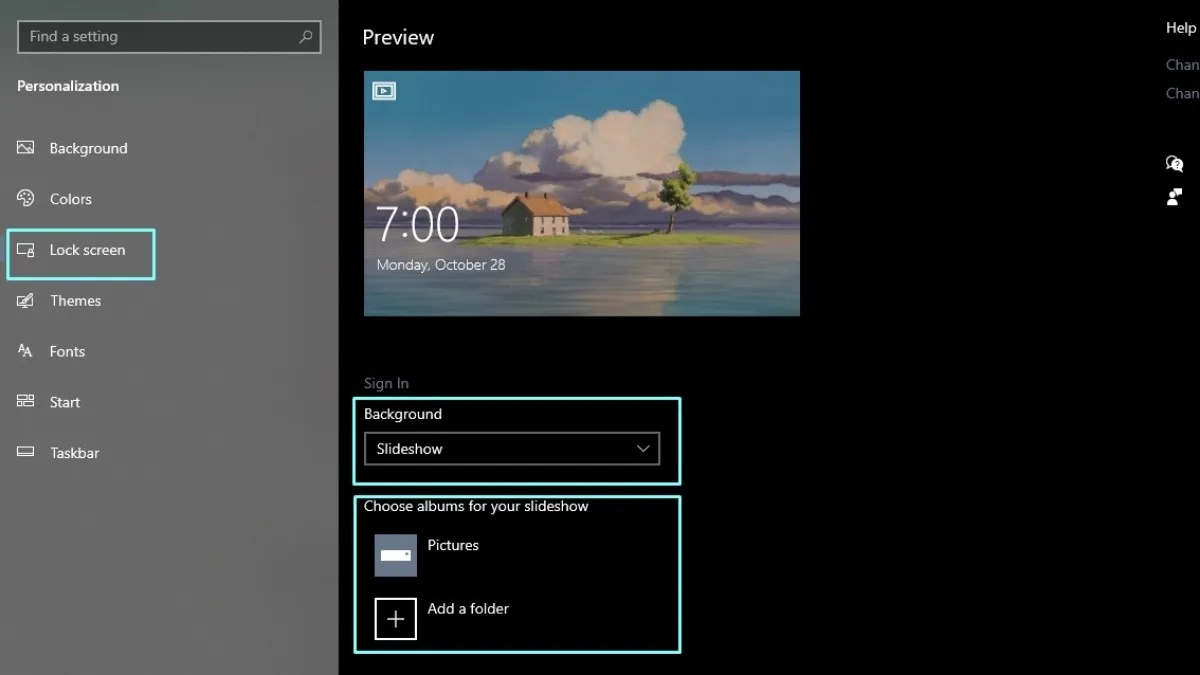Expand the chevron arrow of Slideshow combo box
The height and width of the screenshot is (675, 1200).
coord(643,449)
